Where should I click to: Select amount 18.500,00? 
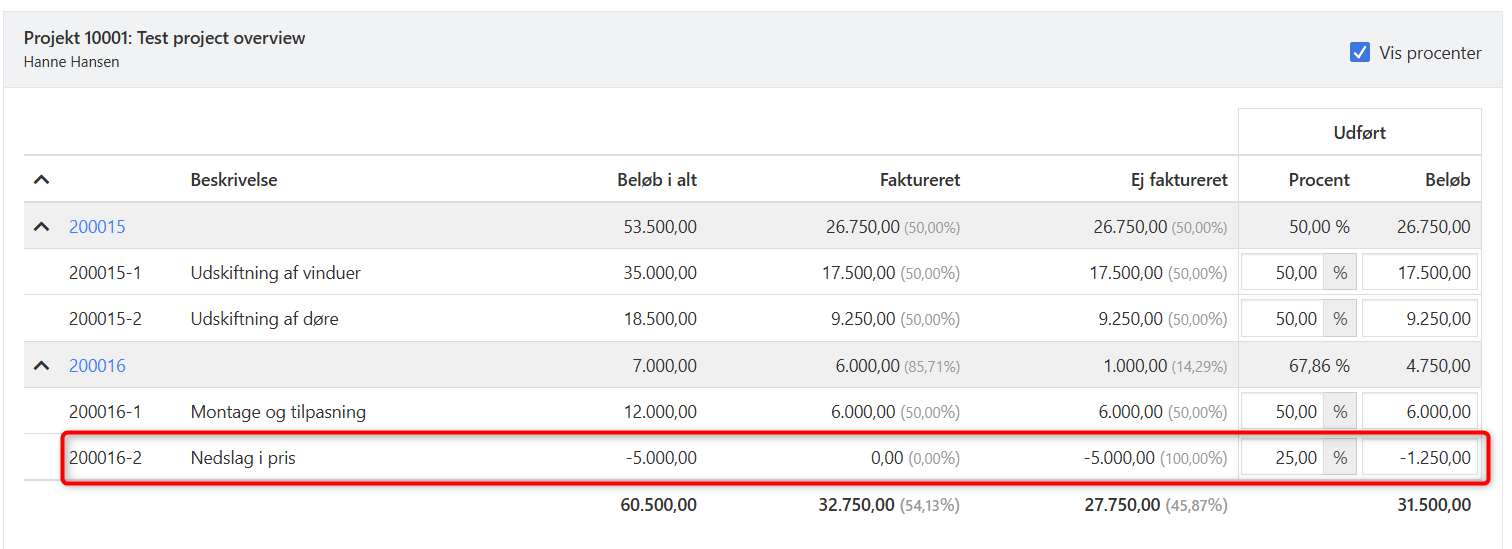coord(660,319)
